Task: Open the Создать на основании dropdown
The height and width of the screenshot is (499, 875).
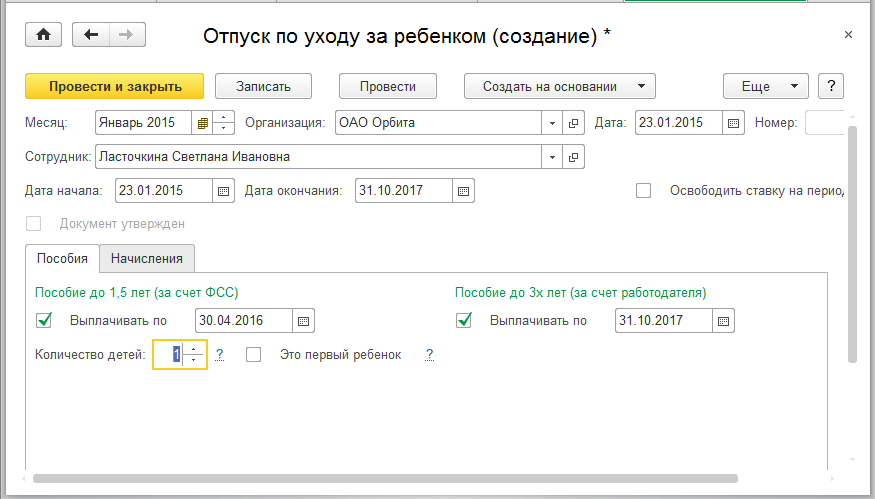Action: tap(560, 86)
